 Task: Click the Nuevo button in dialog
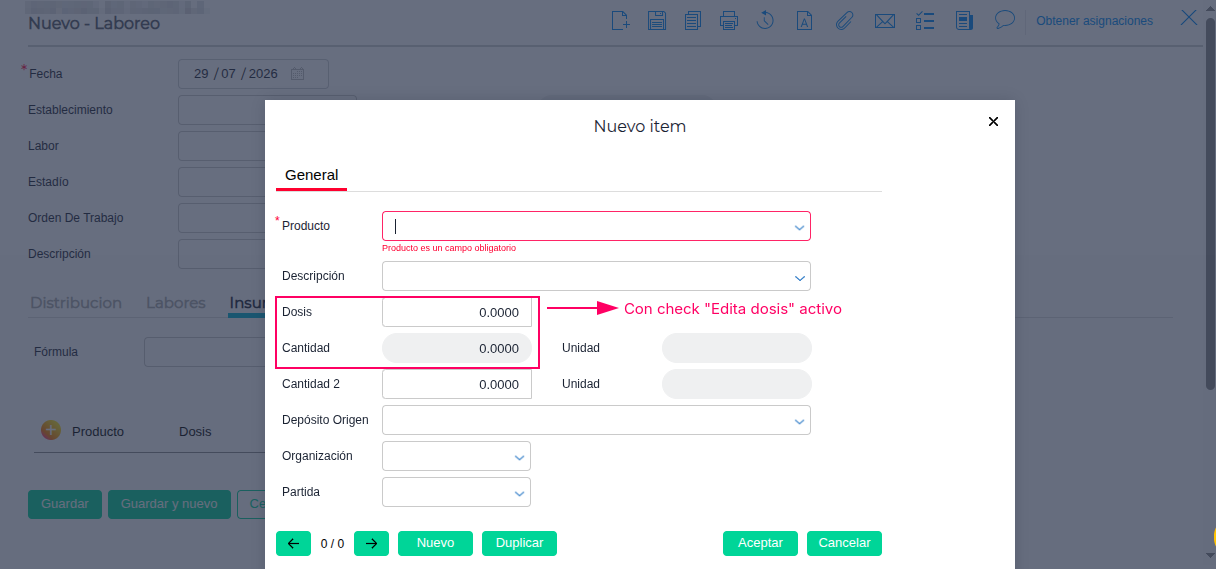[435, 543]
